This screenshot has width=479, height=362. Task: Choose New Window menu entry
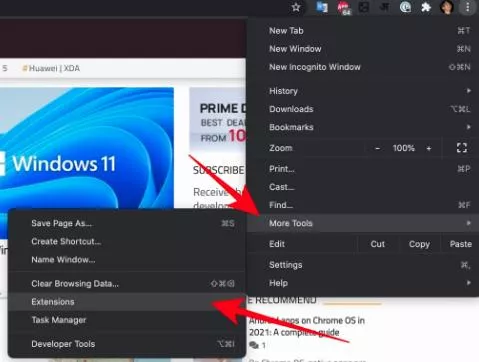coord(363,49)
